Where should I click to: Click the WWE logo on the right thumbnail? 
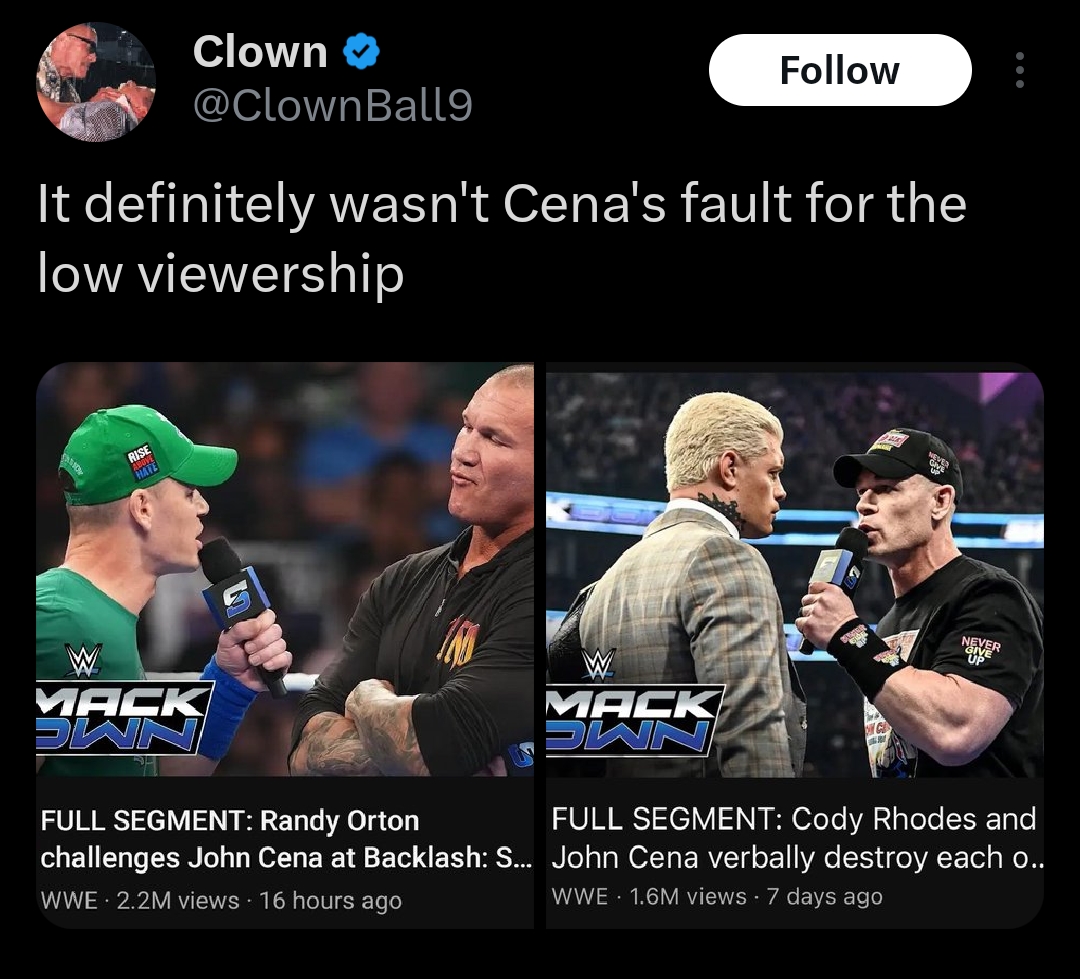598,664
